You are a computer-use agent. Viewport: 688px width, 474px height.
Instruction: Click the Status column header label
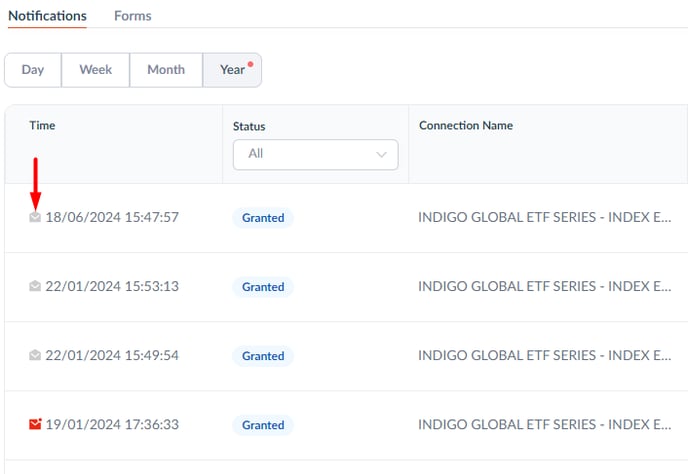pos(249,126)
